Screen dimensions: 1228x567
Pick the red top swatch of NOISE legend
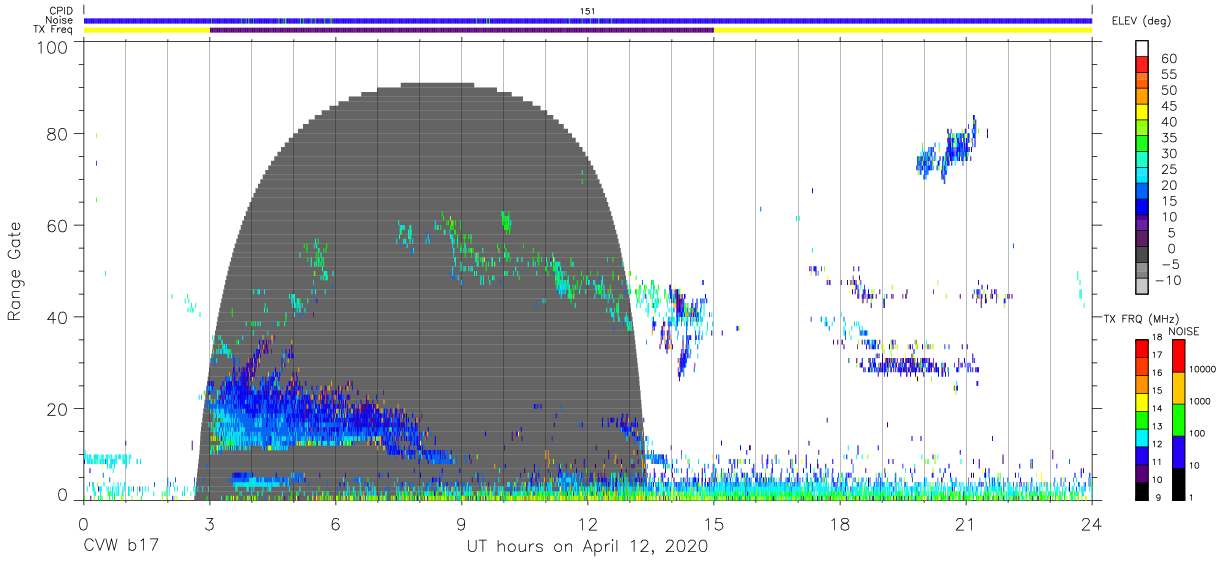pyautogui.click(x=1177, y=356)
